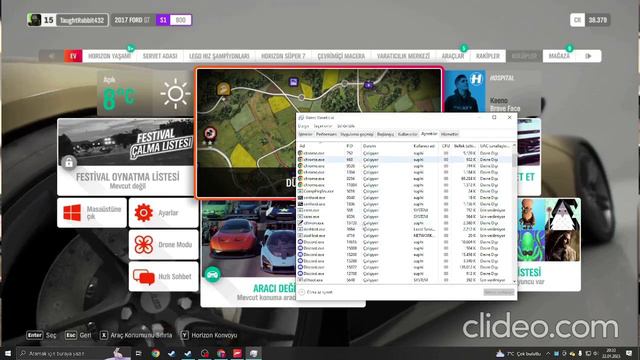Select the highlighted chrome.exe row
Viewport: 640px width, 360px height.
point(404,159)
